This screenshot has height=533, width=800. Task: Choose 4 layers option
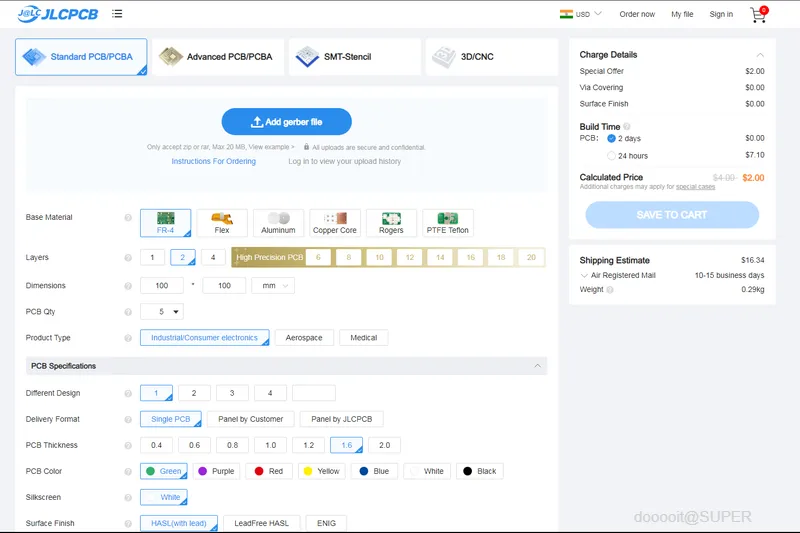pyautogui.click(x=213, y=258)
